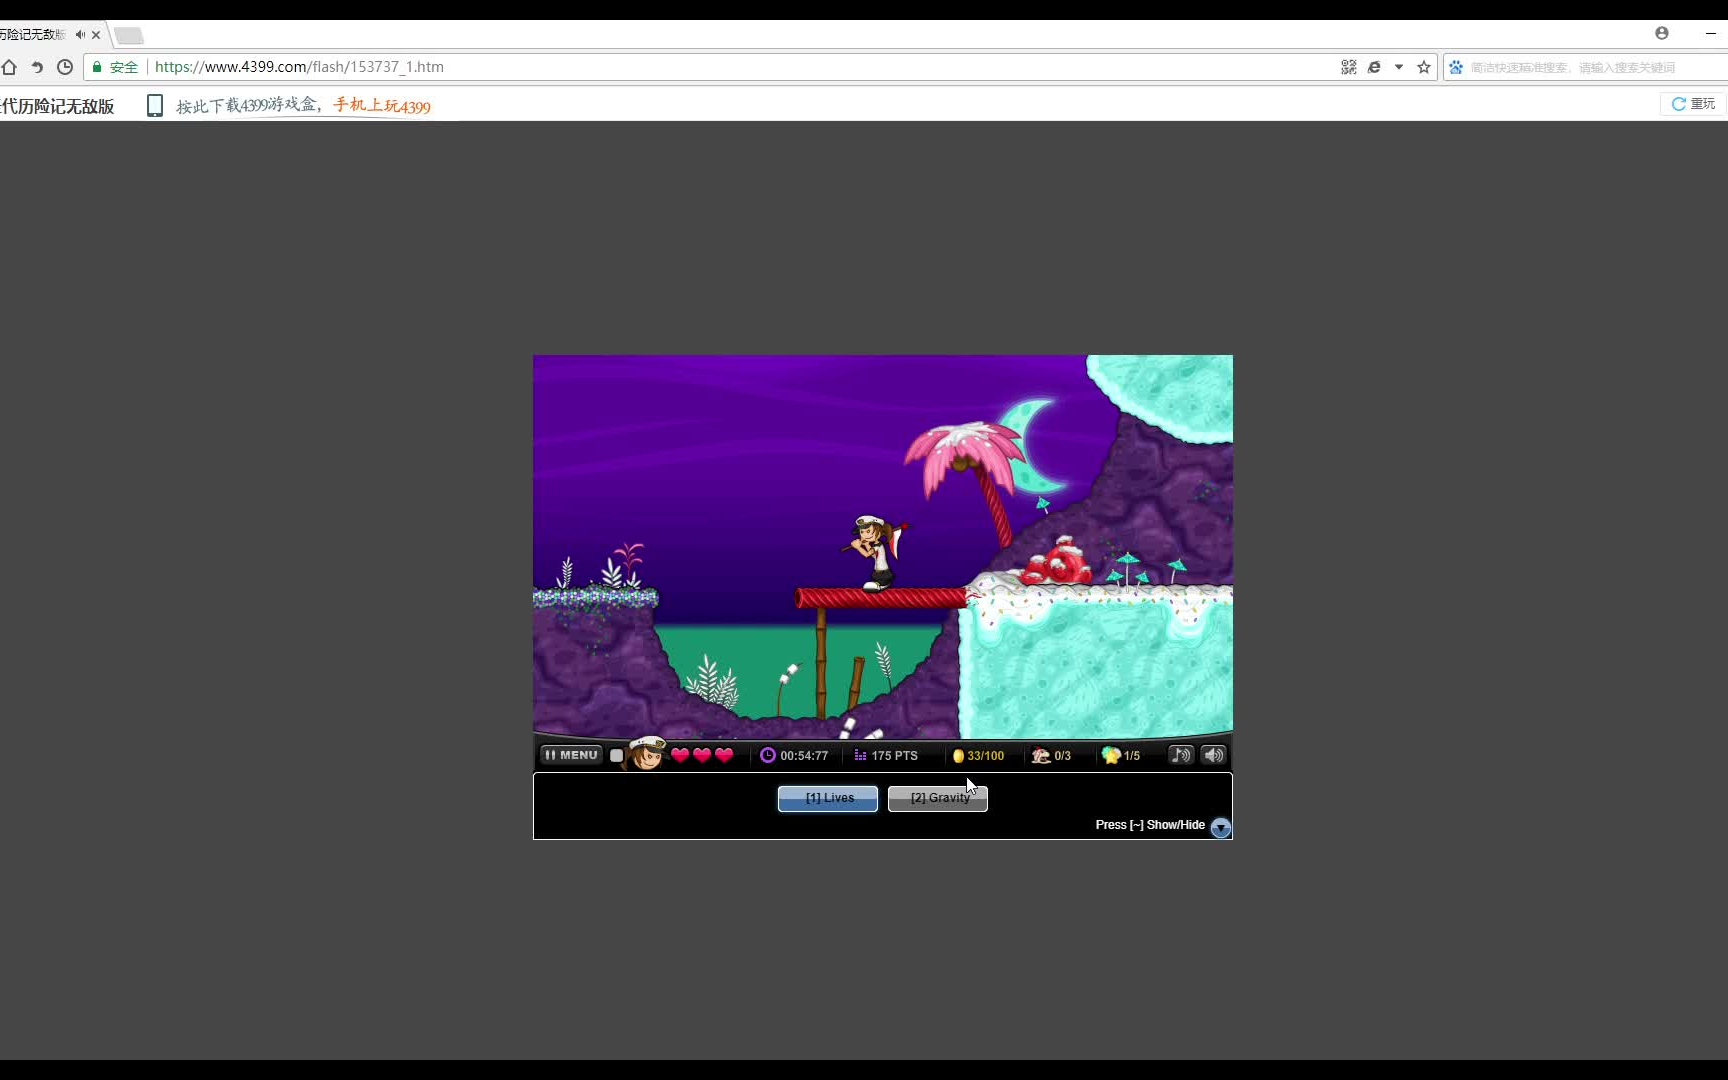Image resolution: width=1728 pixels, height=1080 pixels.
Task: Open the QR code icon in address bar
Action: point(1349,67)
